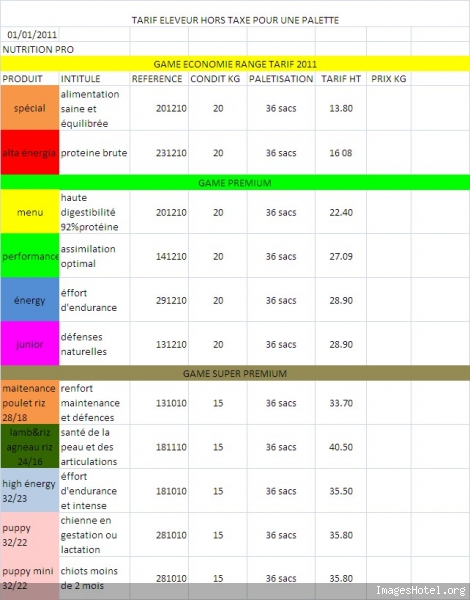470x600 pixels.
Task: Click 'chienne en gestation ou lactation' cell
Action: [94, 535]
